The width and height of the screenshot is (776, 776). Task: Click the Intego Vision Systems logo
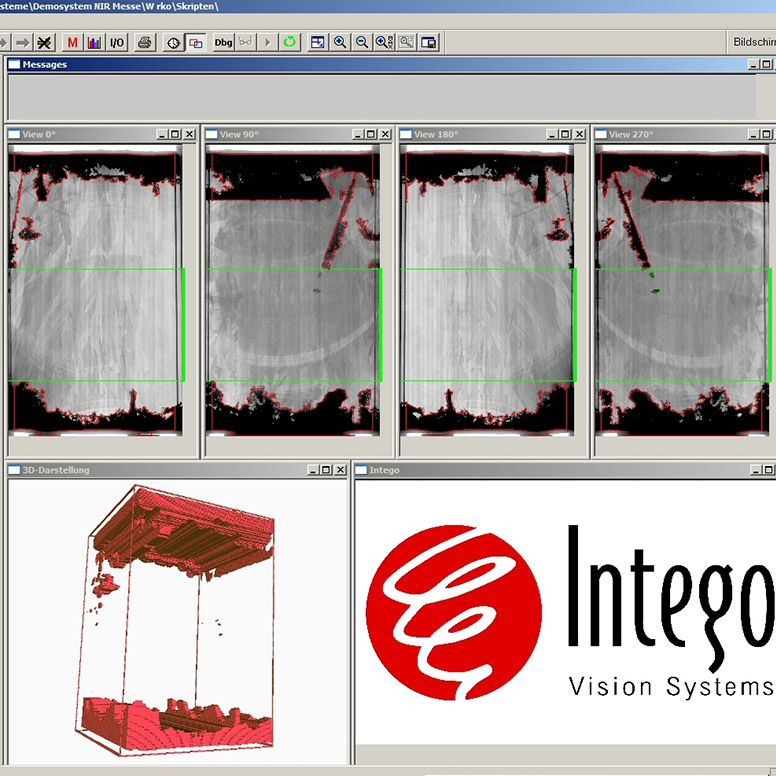coord(570,613)
